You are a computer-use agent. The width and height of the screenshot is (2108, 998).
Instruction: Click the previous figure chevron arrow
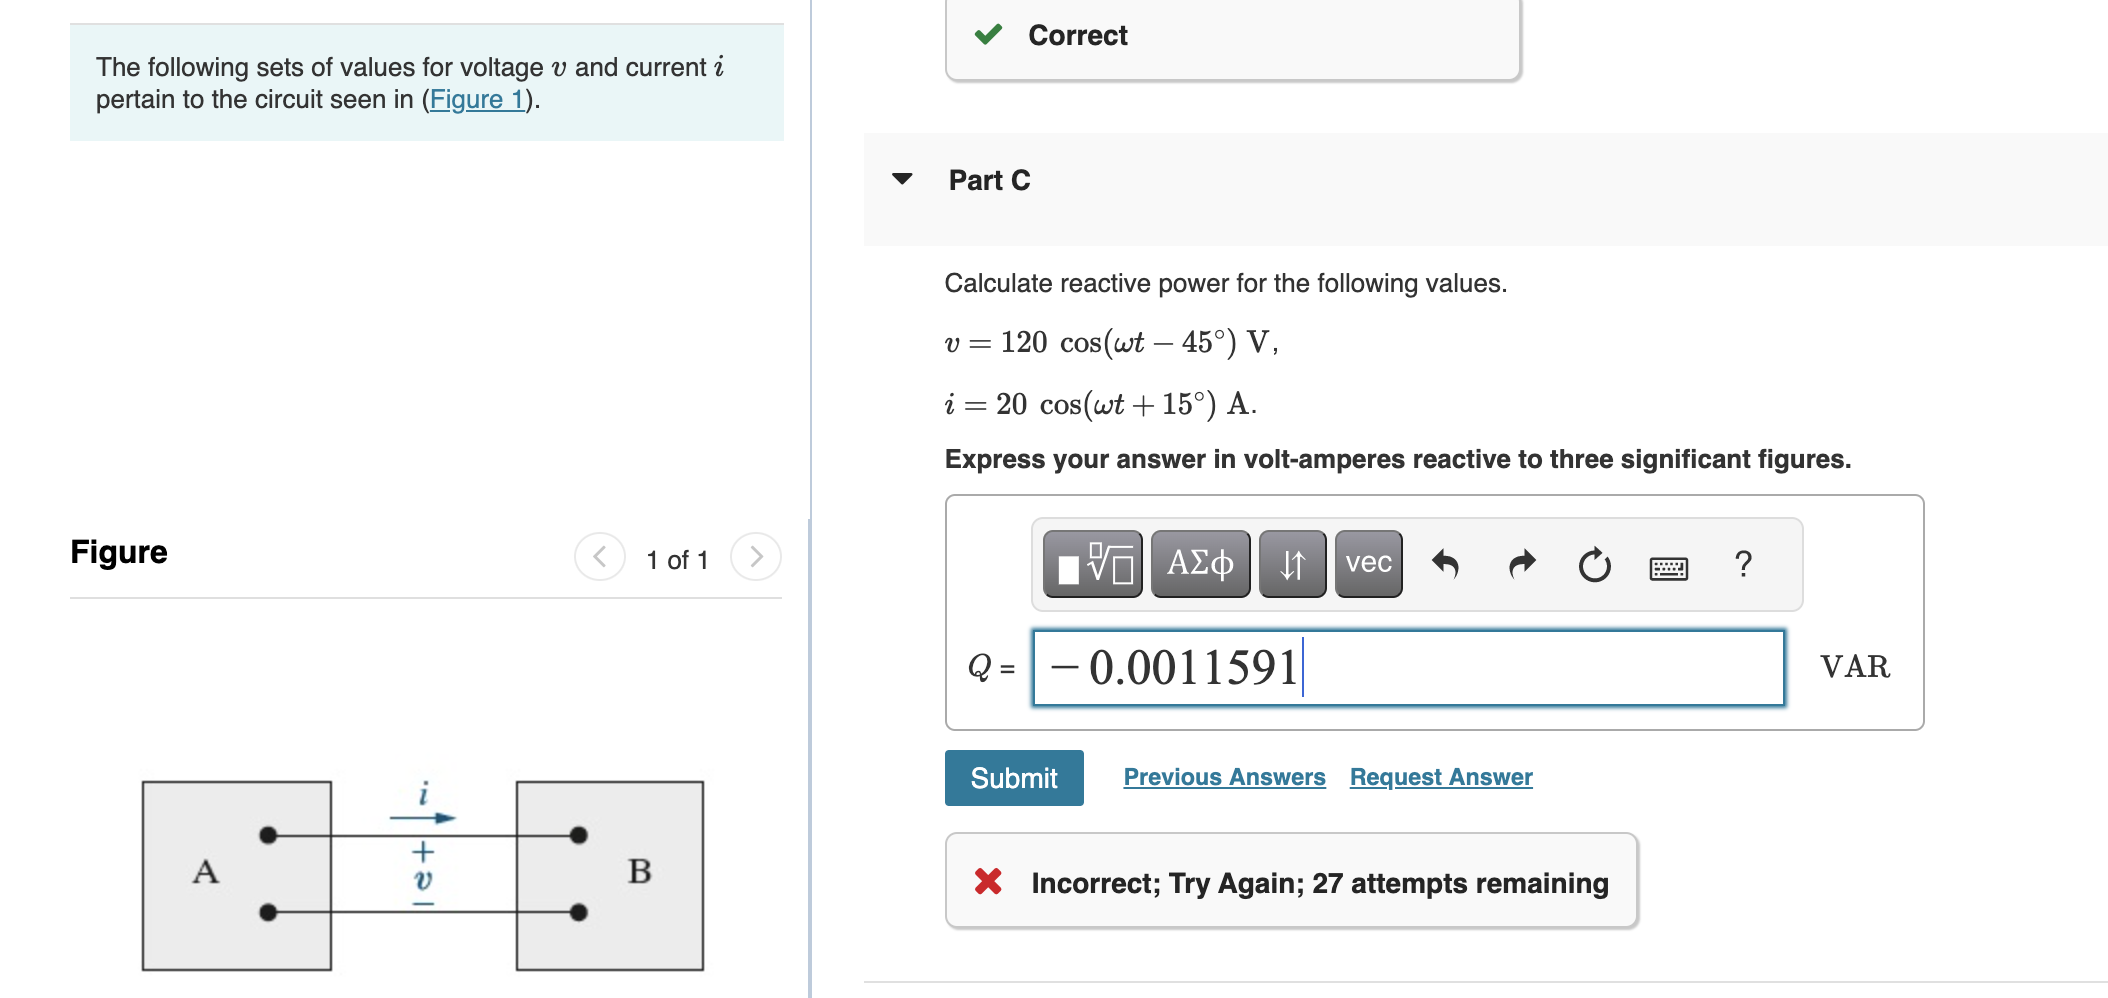[x=598, y=558]
